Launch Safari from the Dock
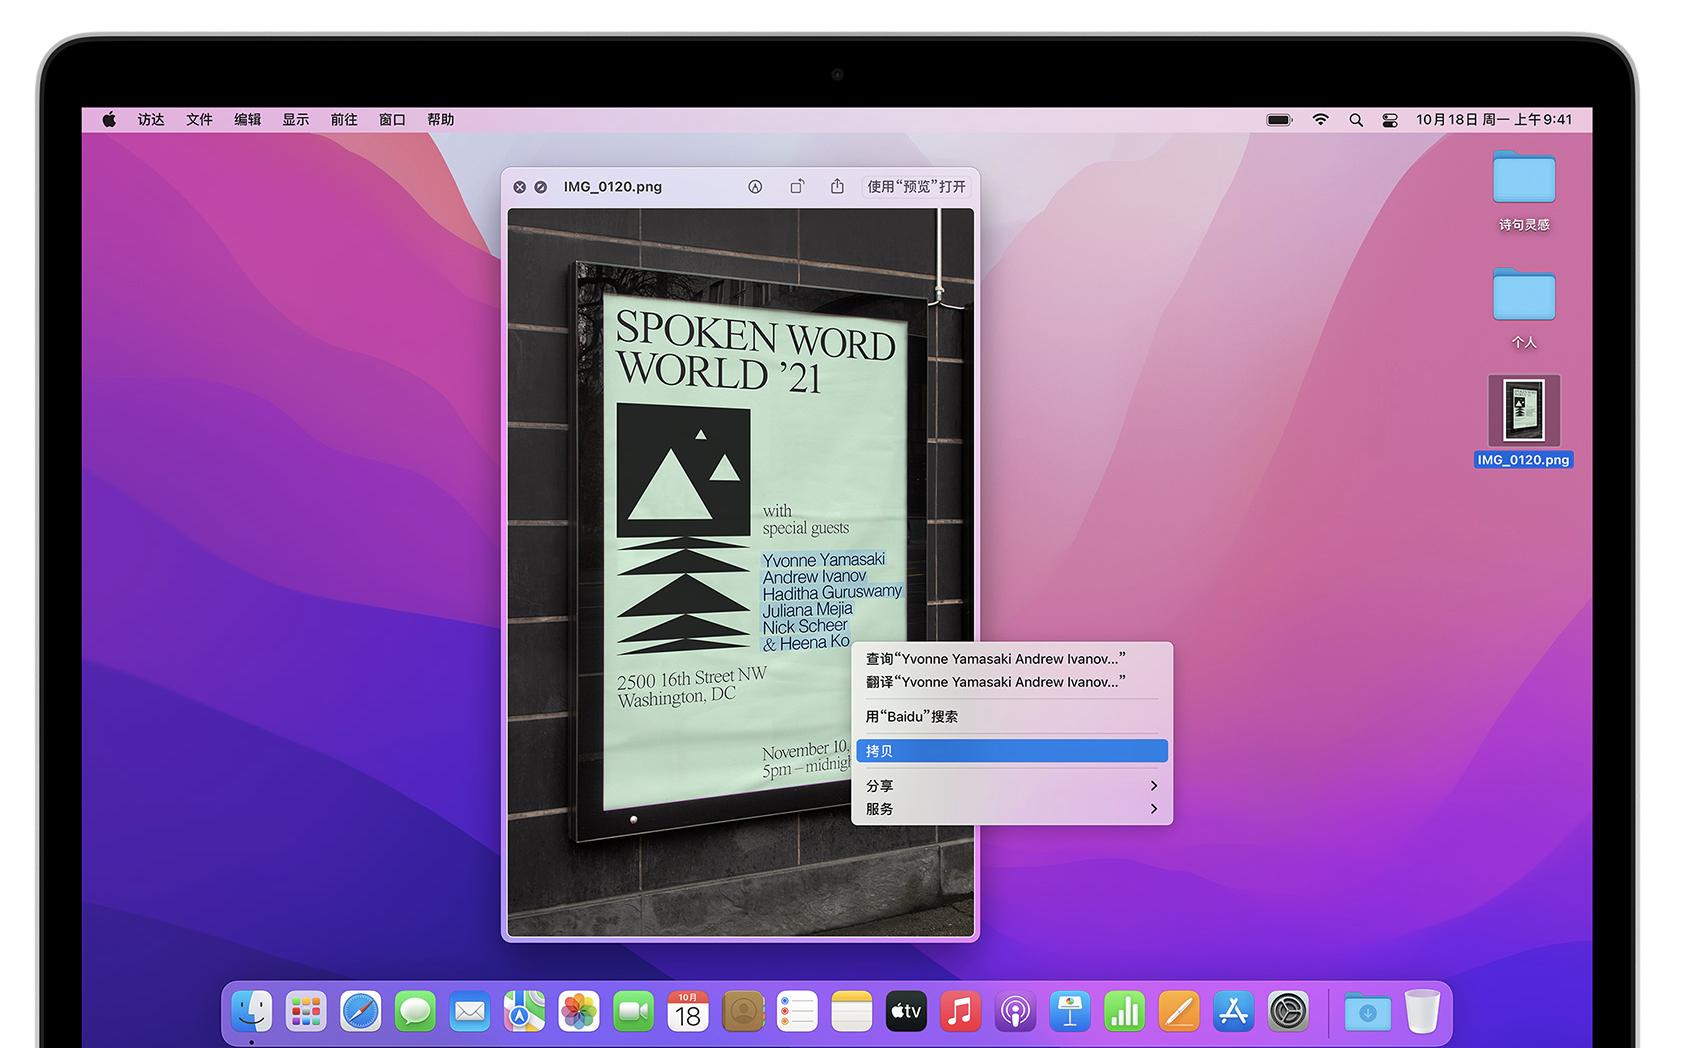 point(360,1012)
